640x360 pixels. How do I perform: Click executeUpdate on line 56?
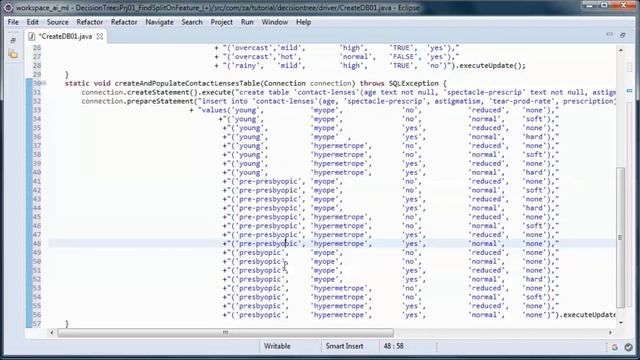click(589, 315)
